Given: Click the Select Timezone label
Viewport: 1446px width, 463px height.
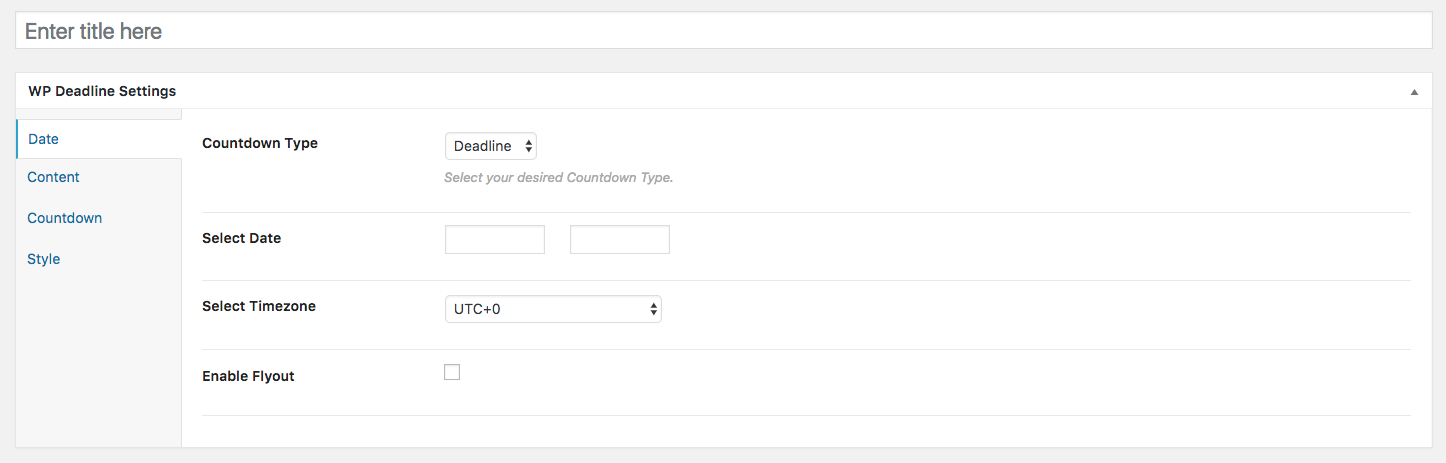Looking at the screenshot, I should 259,306.
